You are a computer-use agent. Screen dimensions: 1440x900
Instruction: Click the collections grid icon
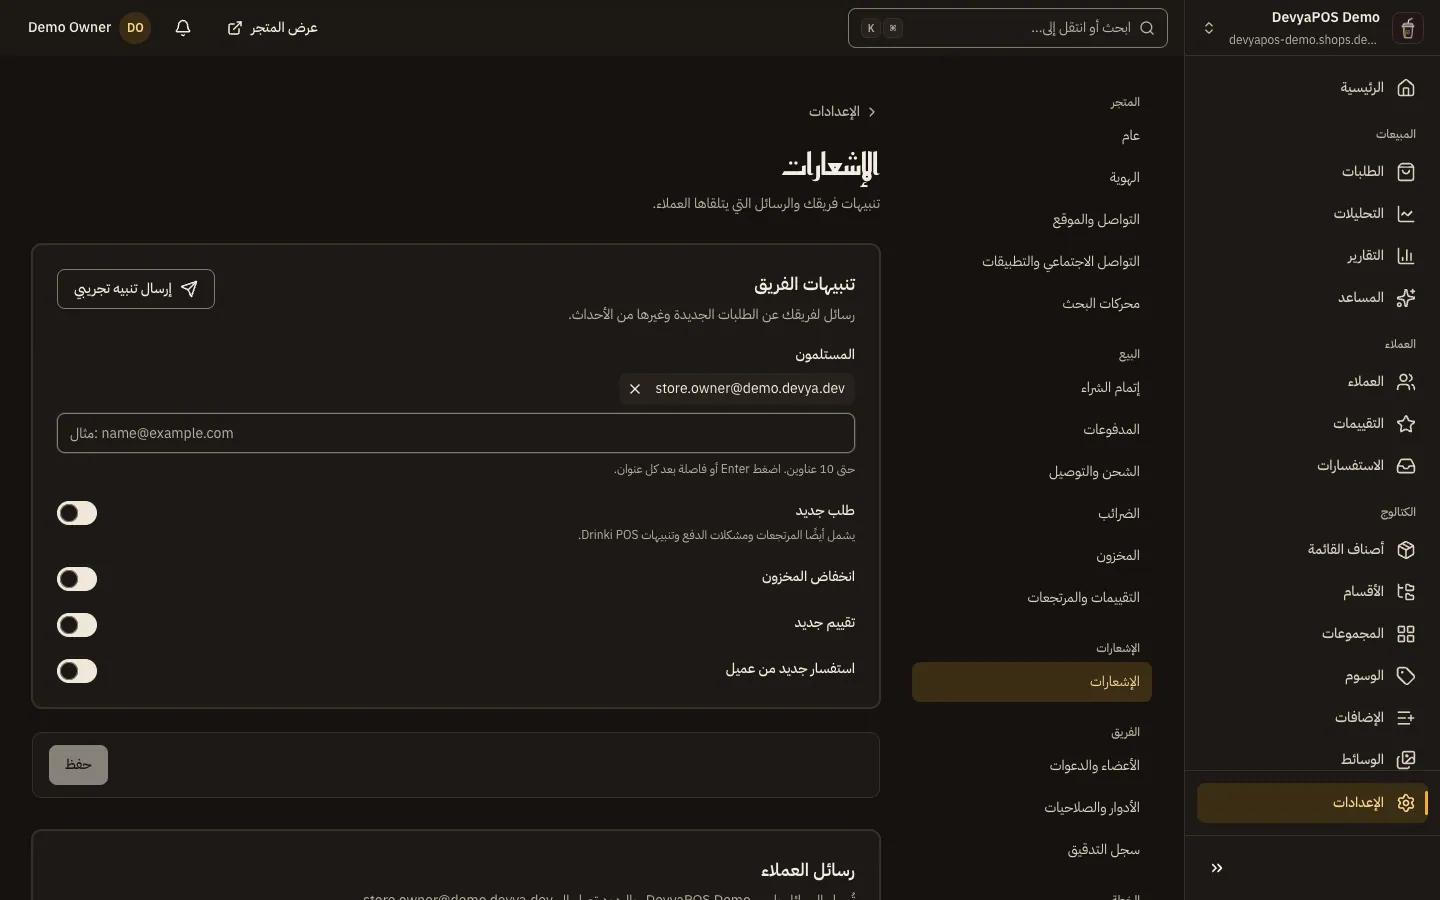[1406, 634]
